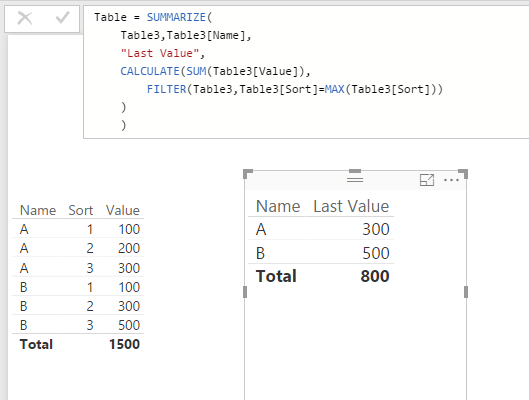Click FILTER keyword in the formula
Screen dimensions: 529x400
tap(166, 89)
